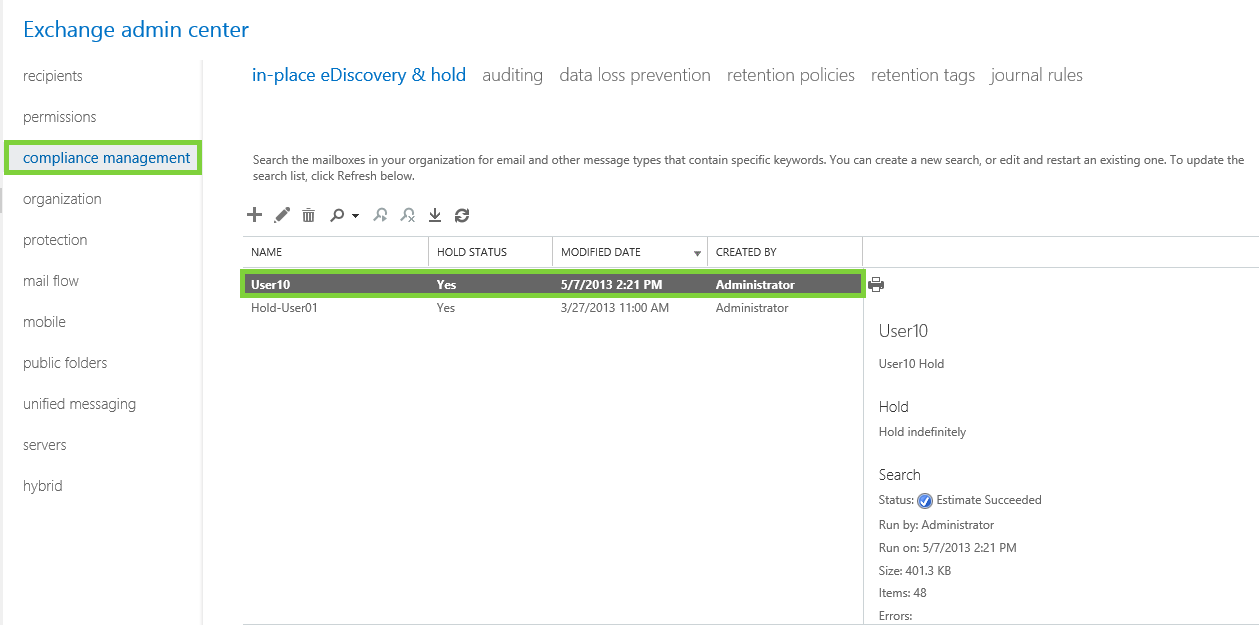
Task: Click the 3/27/2013 11:00 AM date cell
Action: [615, 308]
